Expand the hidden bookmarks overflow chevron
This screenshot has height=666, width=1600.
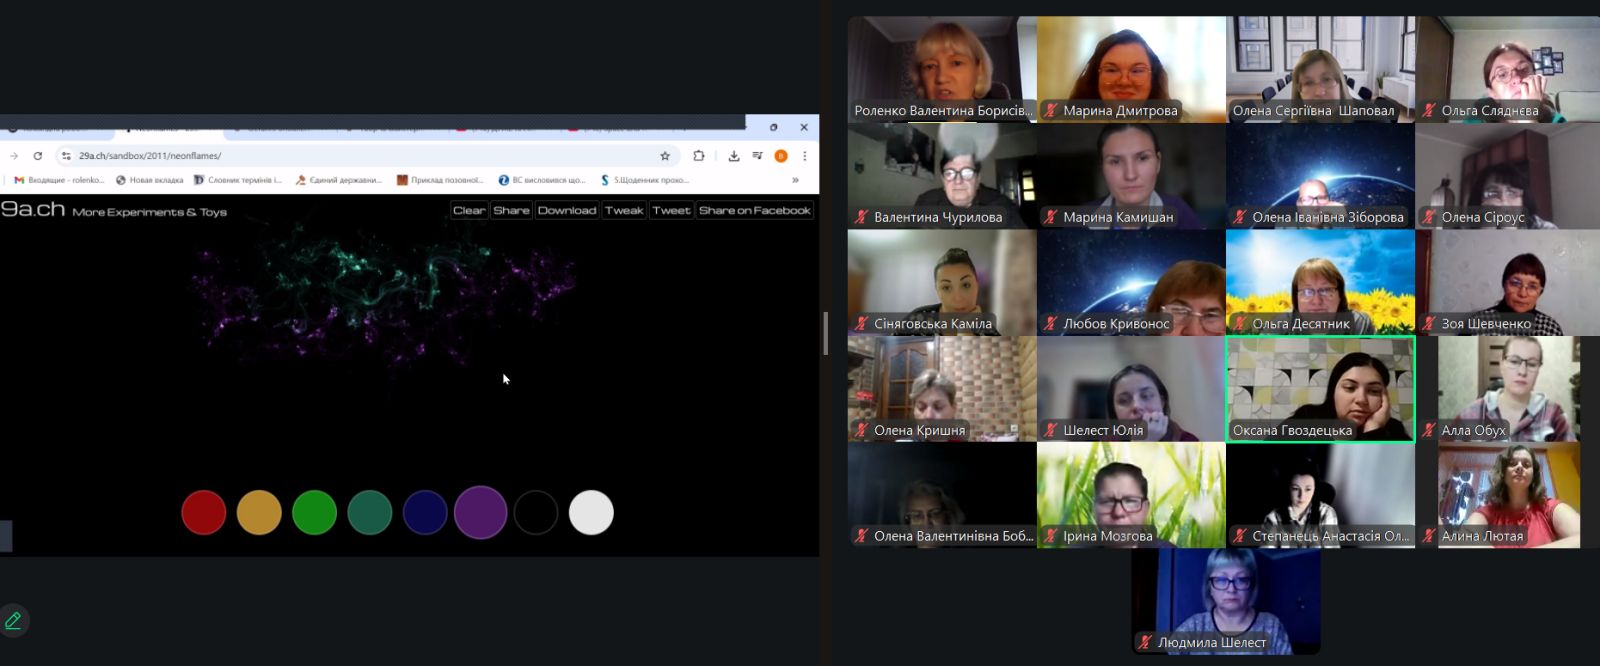pos(795,180)
